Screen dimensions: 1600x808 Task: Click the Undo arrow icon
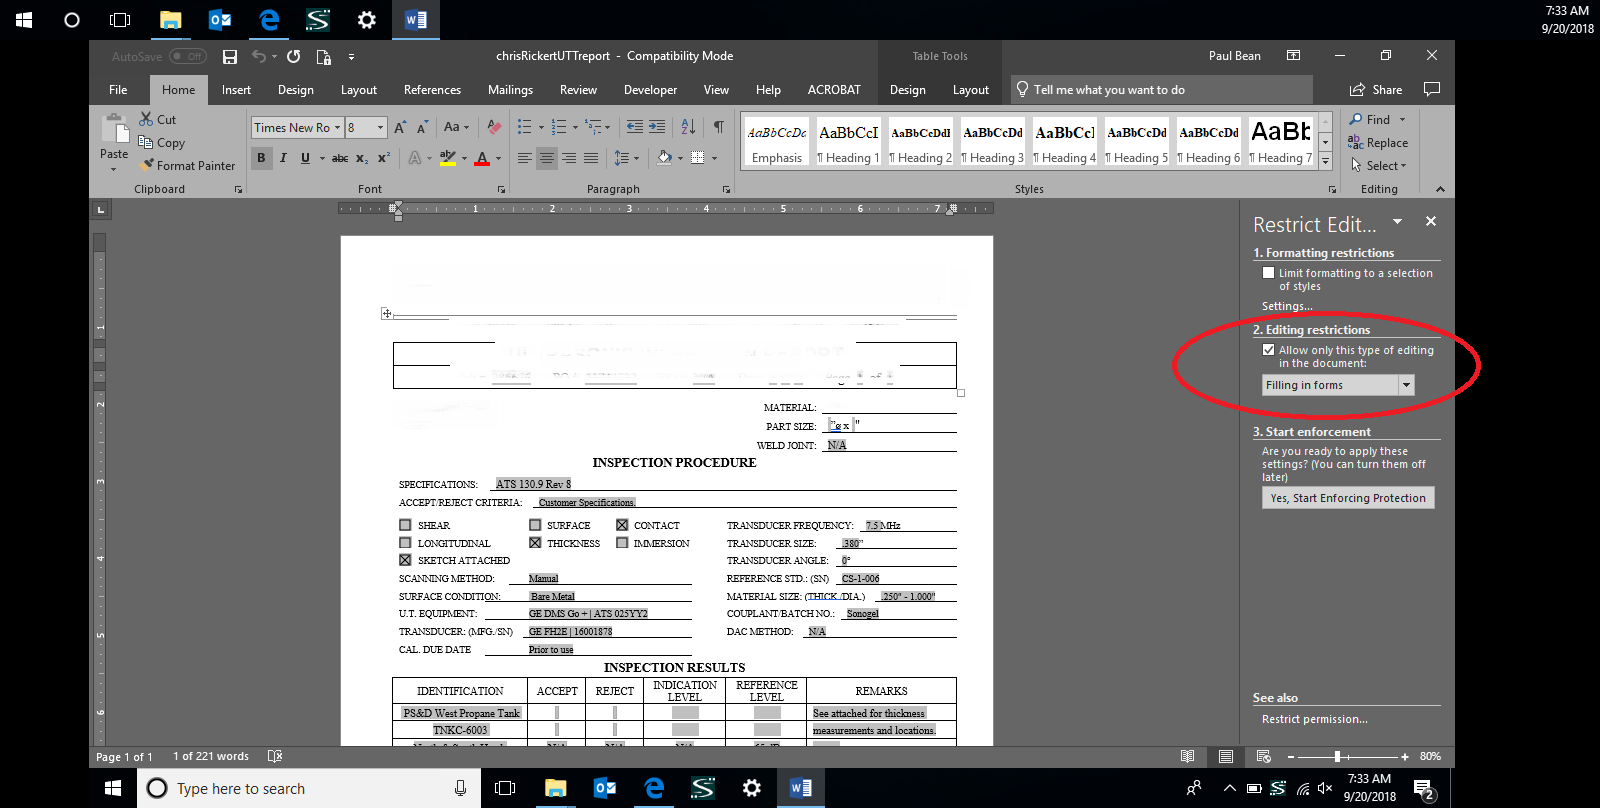coord(259,56)
